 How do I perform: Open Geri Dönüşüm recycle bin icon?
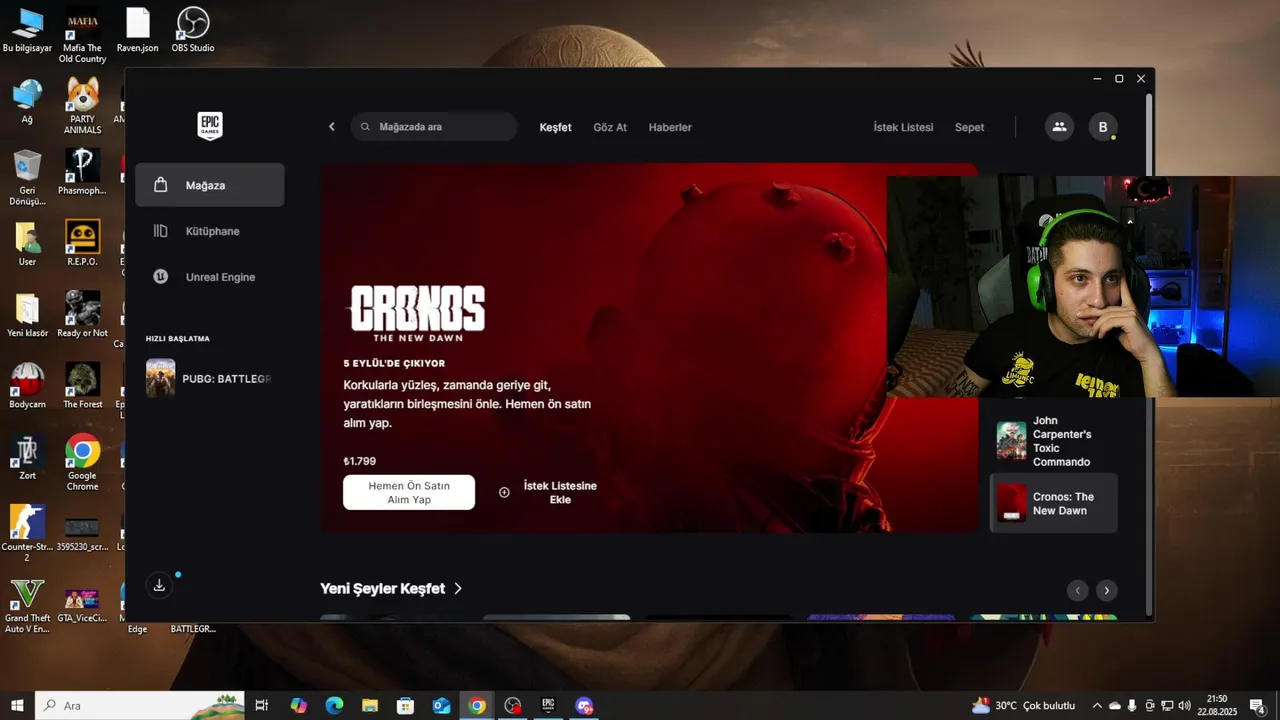pos(27,177)
